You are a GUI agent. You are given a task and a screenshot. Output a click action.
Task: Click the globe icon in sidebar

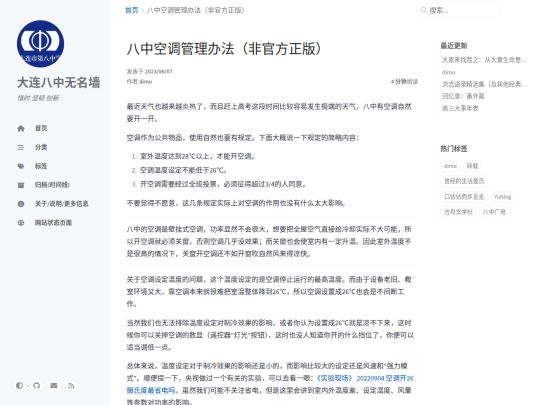click(21, 223)
